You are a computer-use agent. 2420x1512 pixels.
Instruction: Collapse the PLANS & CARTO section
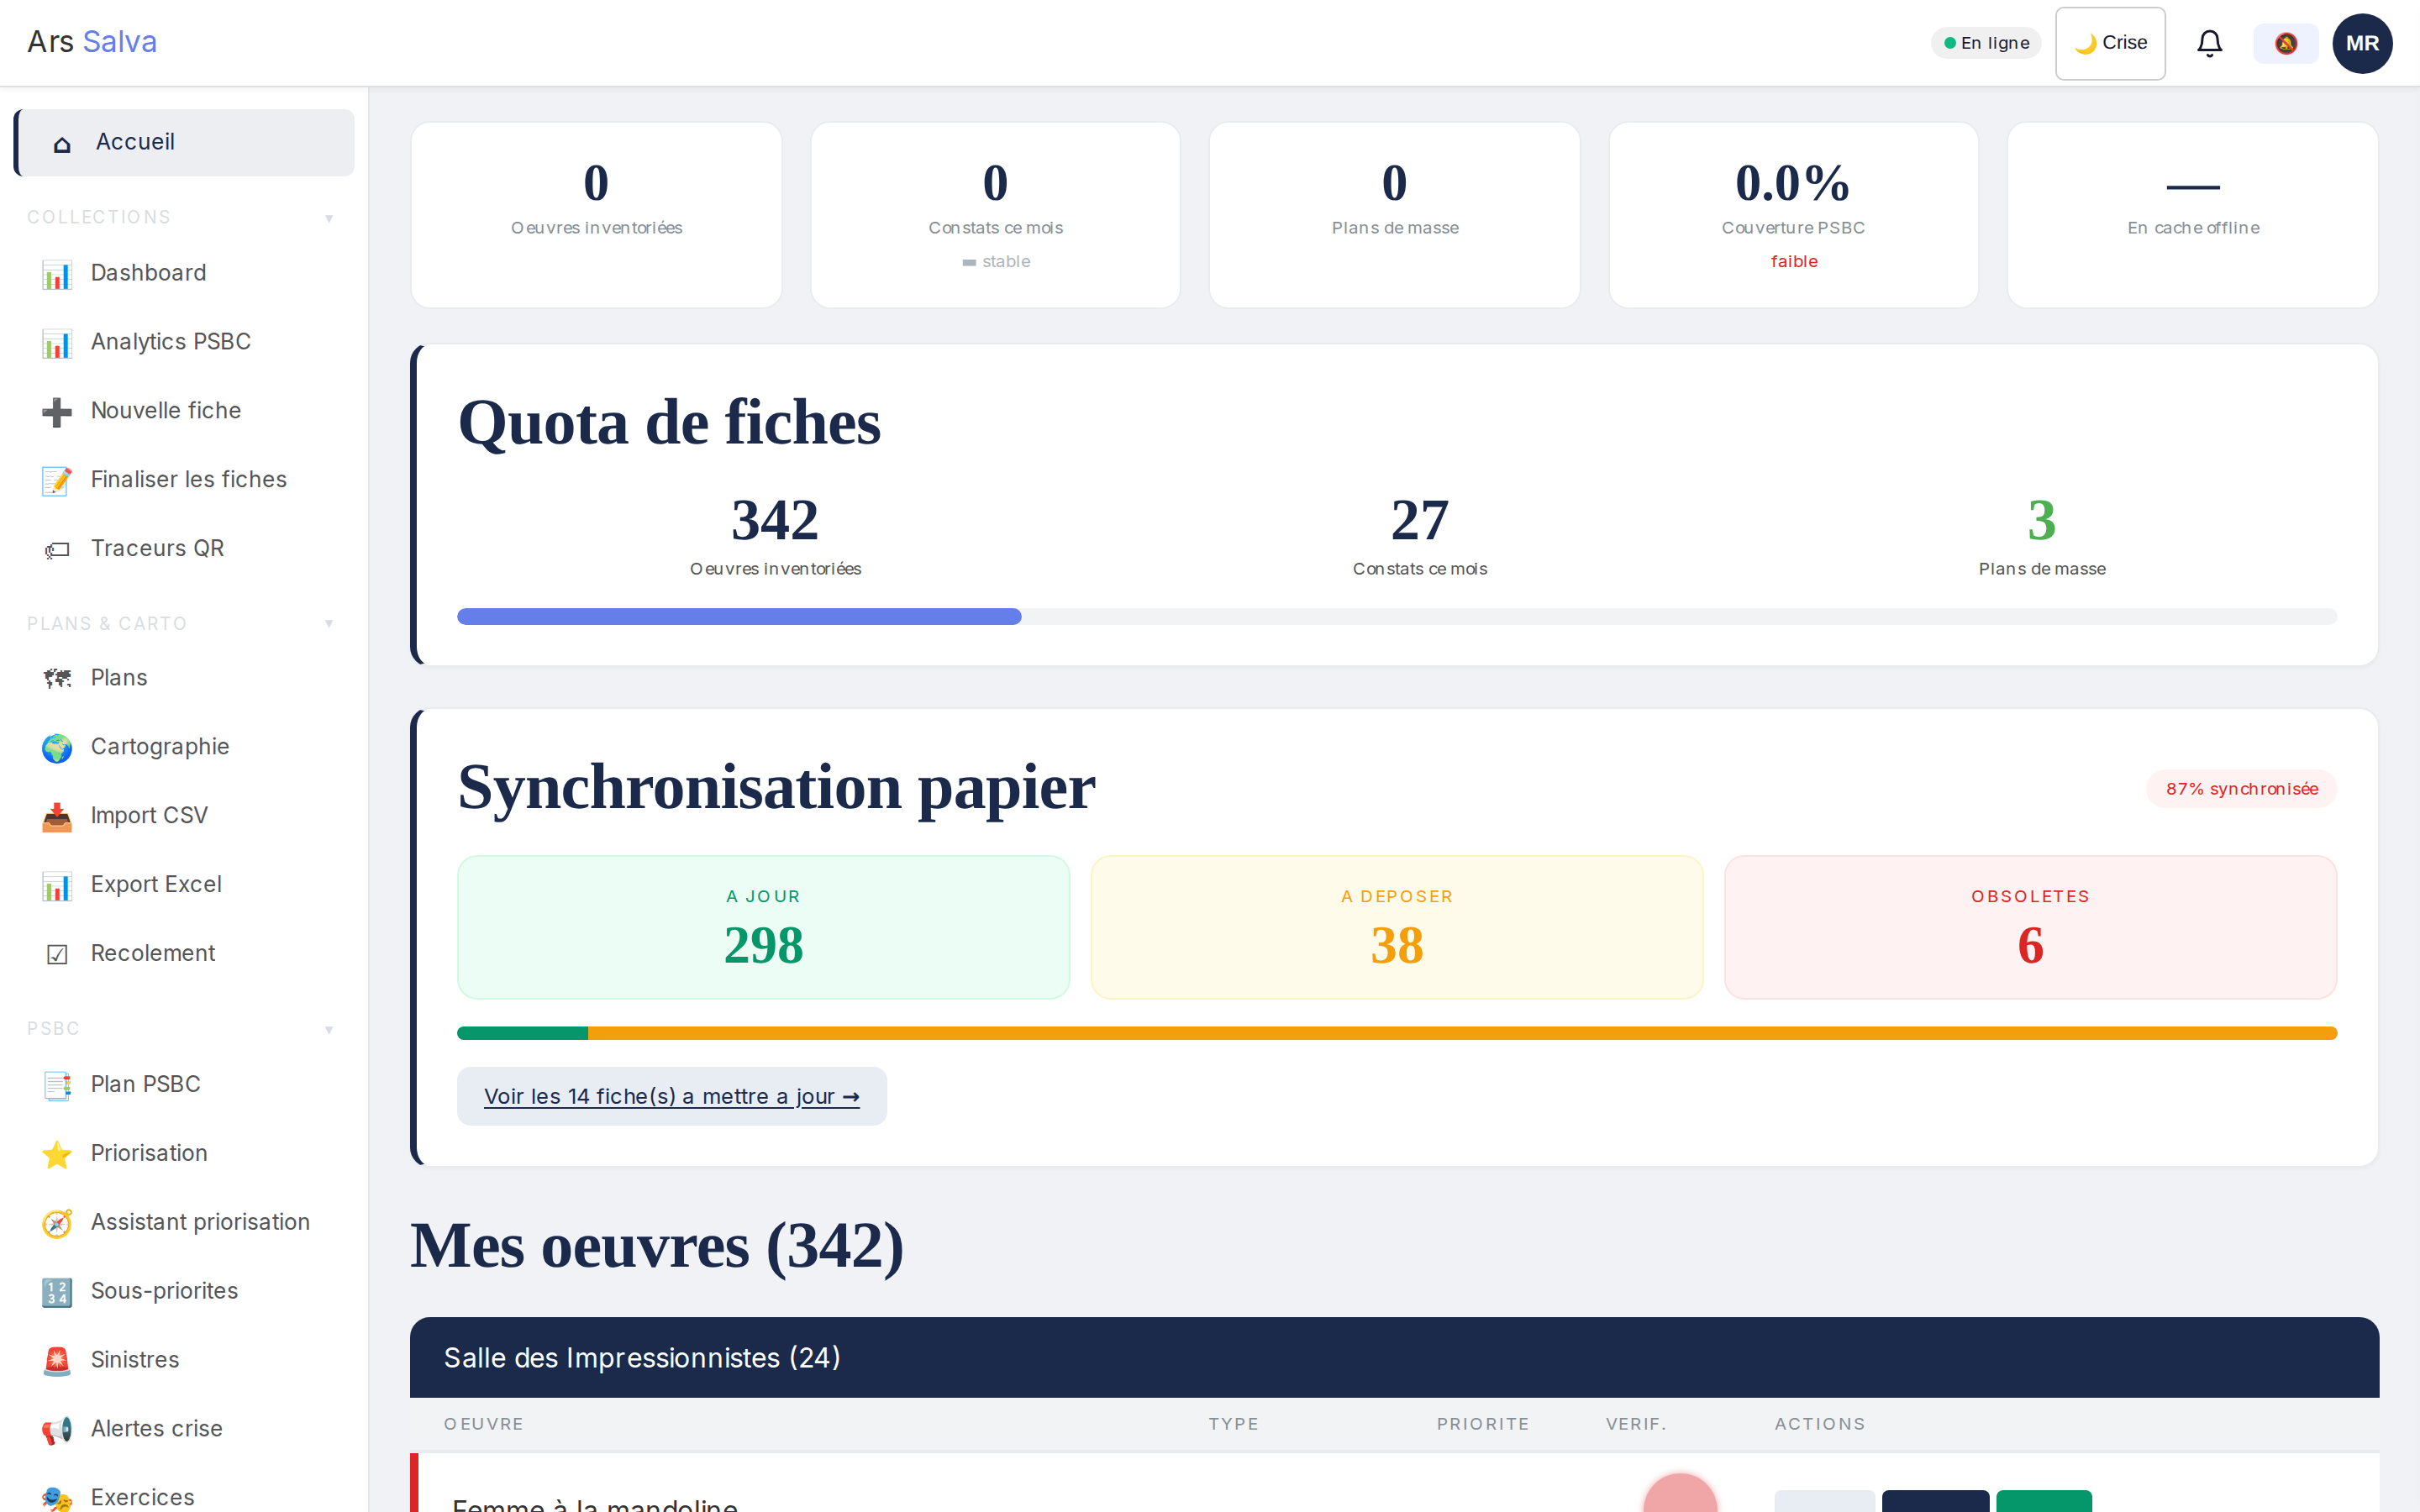[x=329, y=623]
